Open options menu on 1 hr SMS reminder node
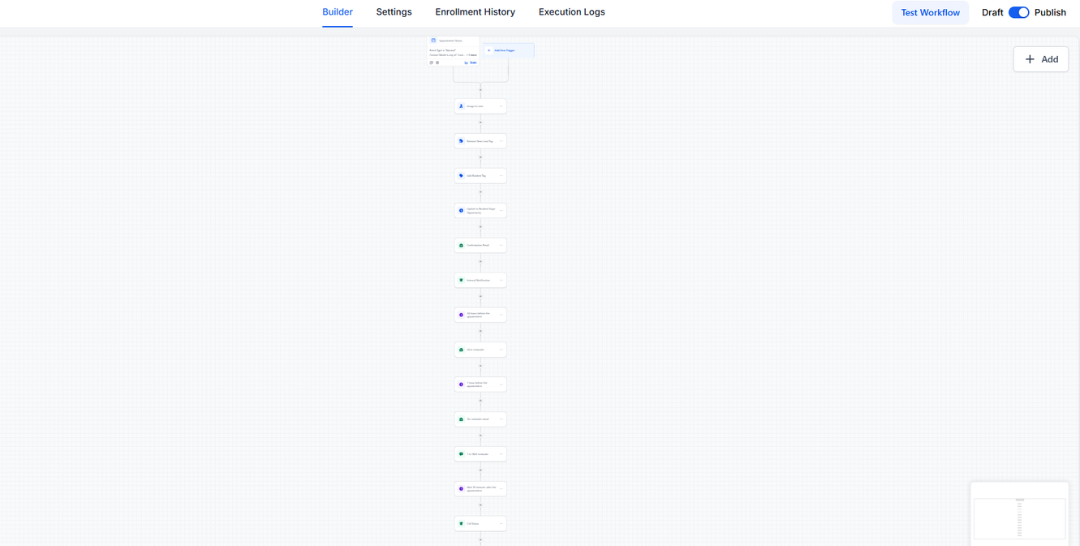Viewport: 1080px width, 546px height. tap(501, 454)
